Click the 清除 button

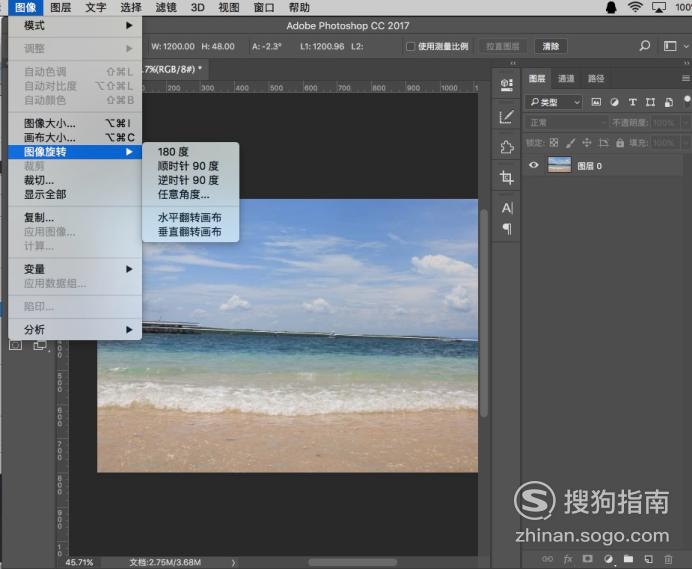pyautogui.click(x=550, y=46)
